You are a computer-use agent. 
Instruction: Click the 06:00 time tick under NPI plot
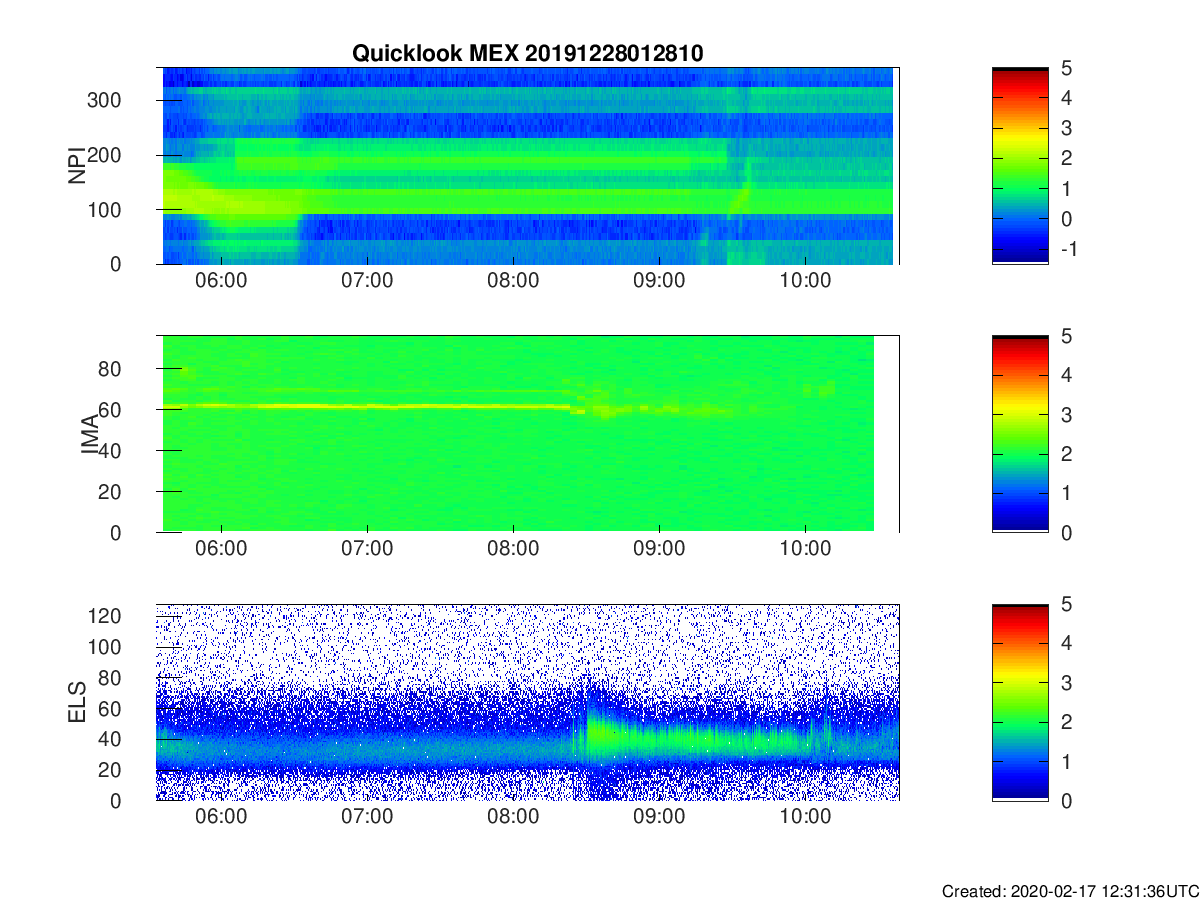(x=221, y=280)
